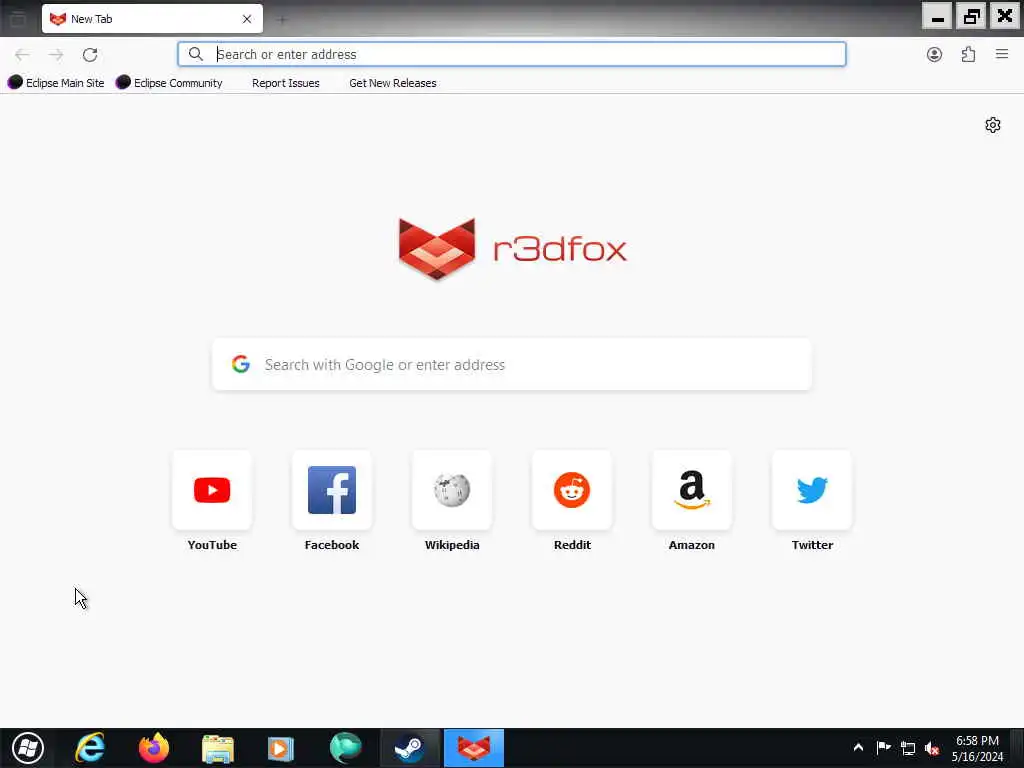Open File Explorer from taskbar
1024x768 pixels.
pos(217,748)
